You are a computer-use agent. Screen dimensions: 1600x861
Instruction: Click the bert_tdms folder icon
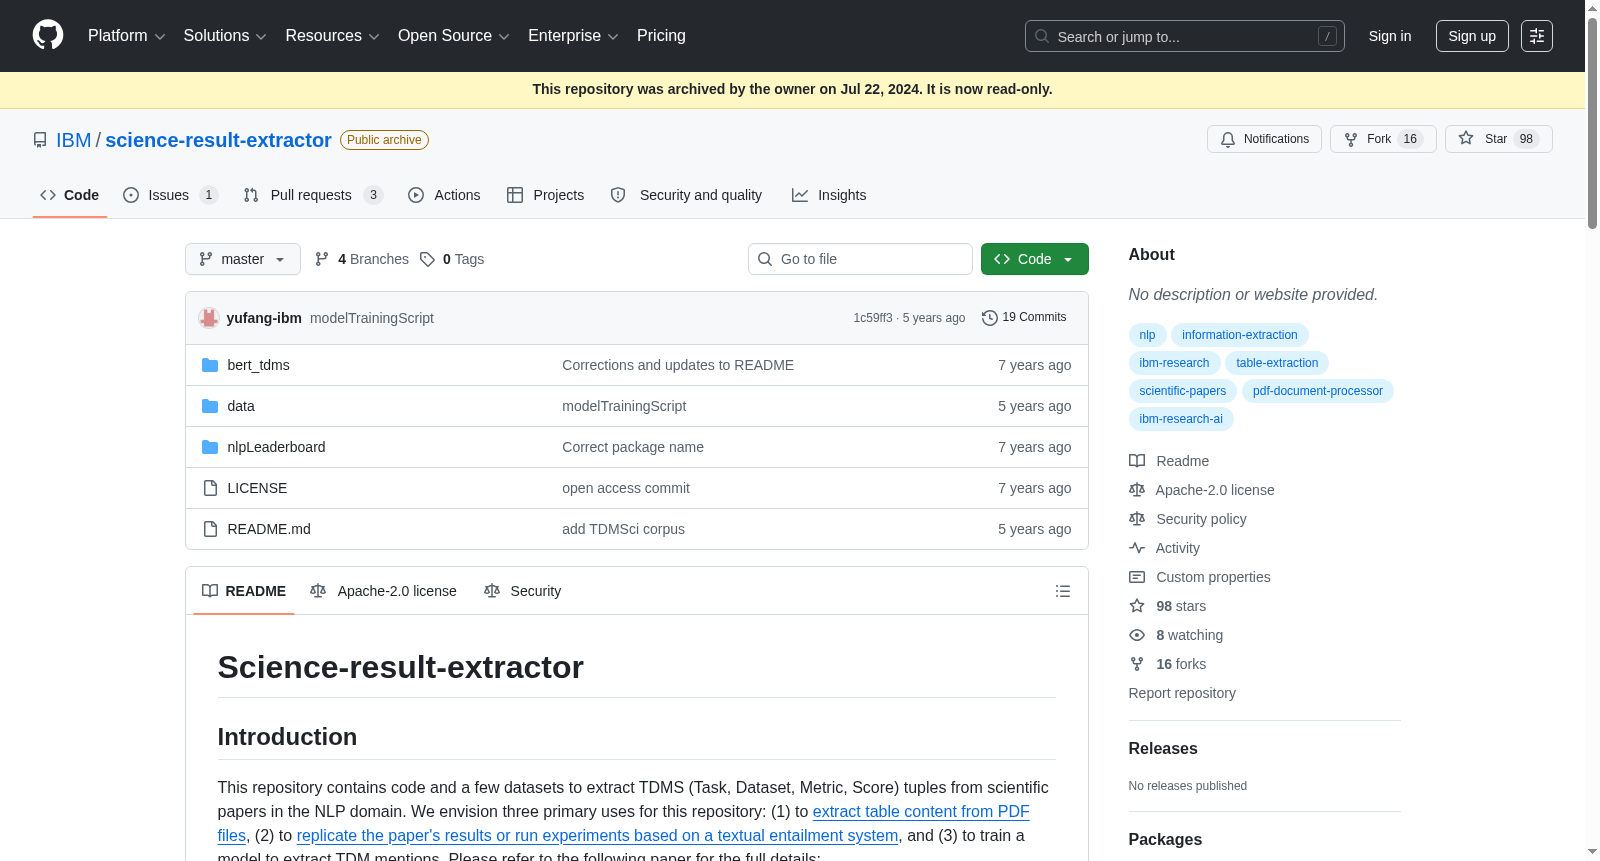coord(210,365)
